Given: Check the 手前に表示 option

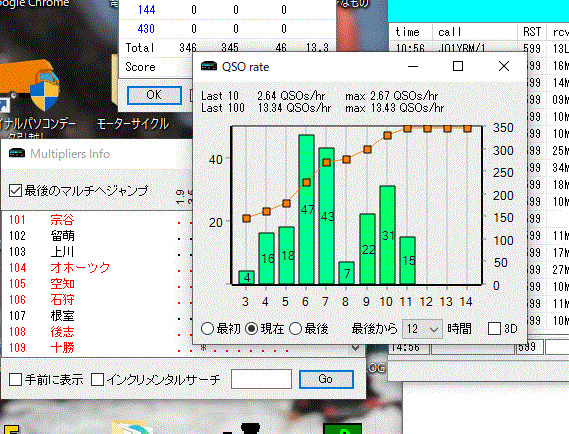Looking at the screenshot, I should (x=15, y=380).
